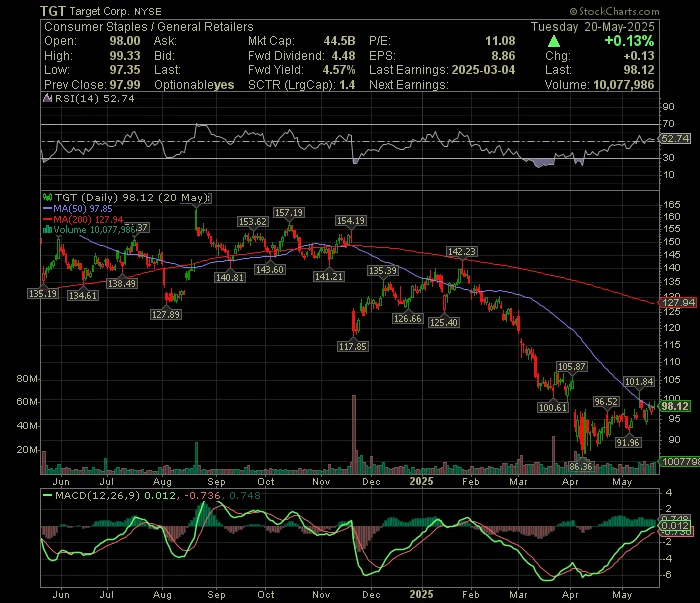700x603 pixels.
Task: Click the Fwd Dividend value 4.48
Action: point(343,56)
